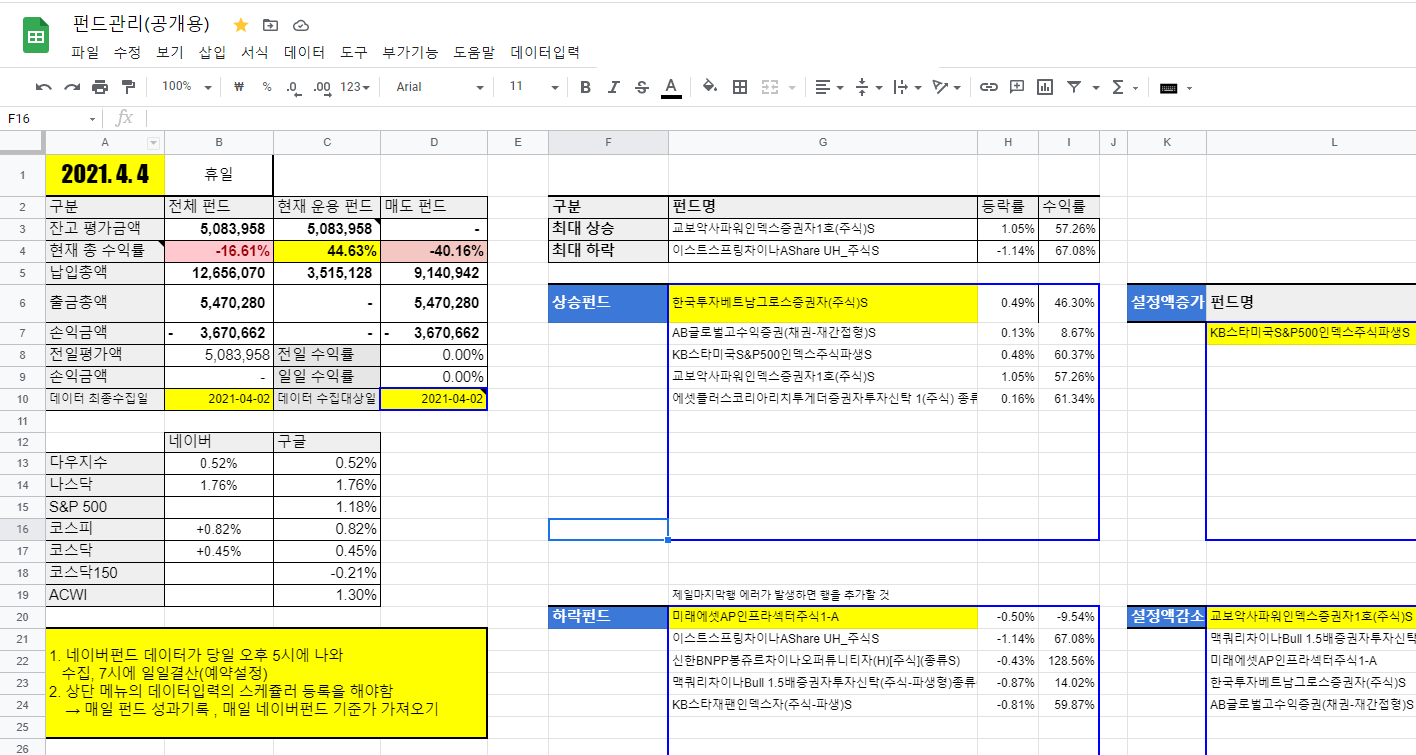Viewport: 1416px width, 755px height.
Task: Open the font size 11 dropdown
Action: pos(533,87)
